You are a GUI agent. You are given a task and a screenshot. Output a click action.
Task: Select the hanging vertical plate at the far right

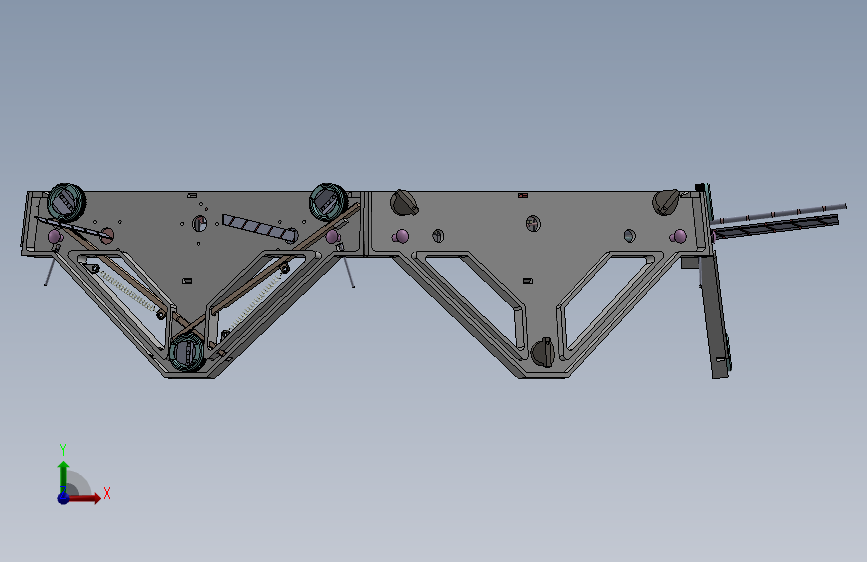coord(717,317)
